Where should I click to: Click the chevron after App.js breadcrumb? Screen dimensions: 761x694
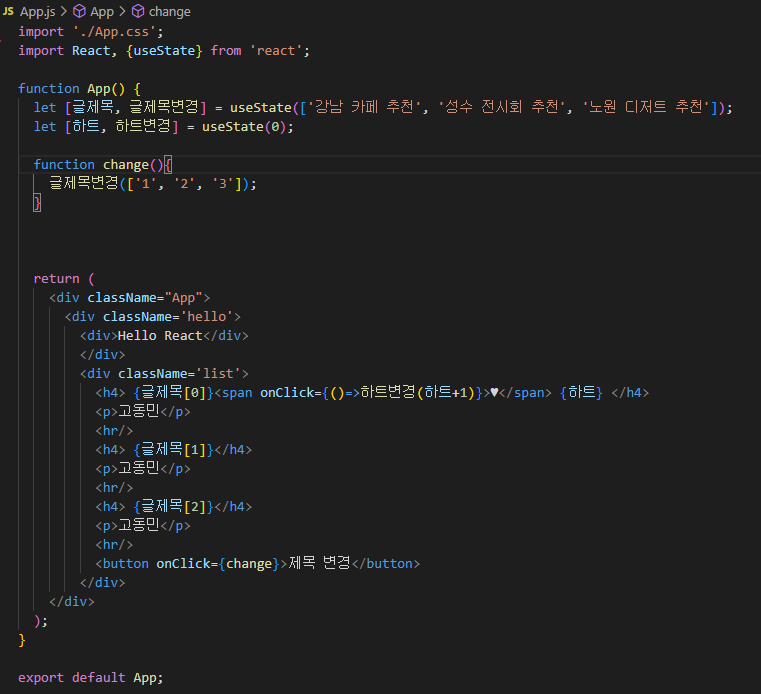(64, 11)
